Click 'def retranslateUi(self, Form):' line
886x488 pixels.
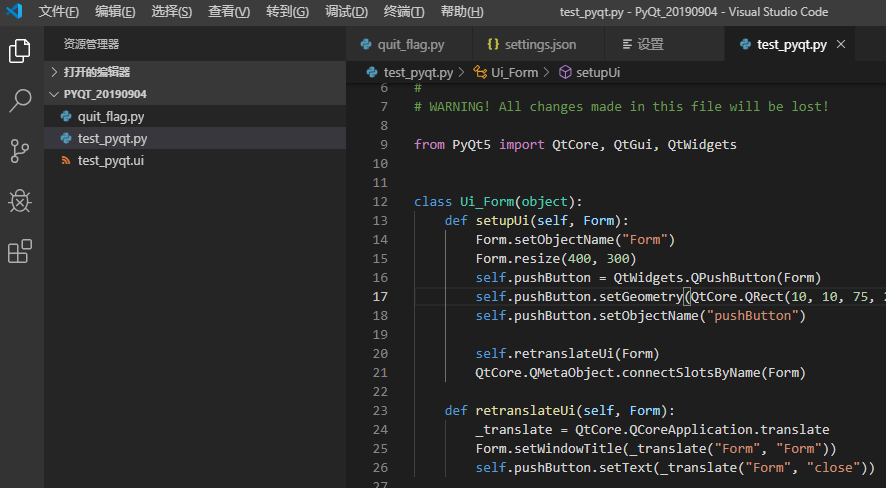(x=560, y=411)
